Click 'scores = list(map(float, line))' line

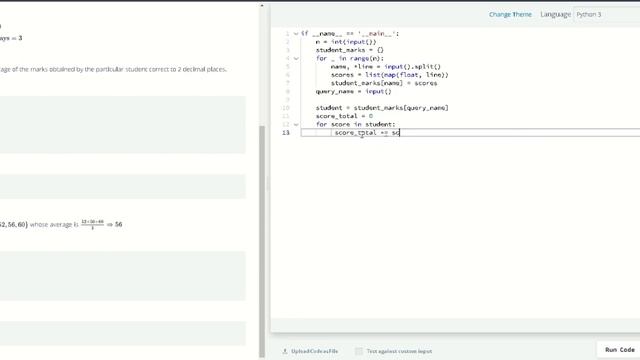(389, 75)
